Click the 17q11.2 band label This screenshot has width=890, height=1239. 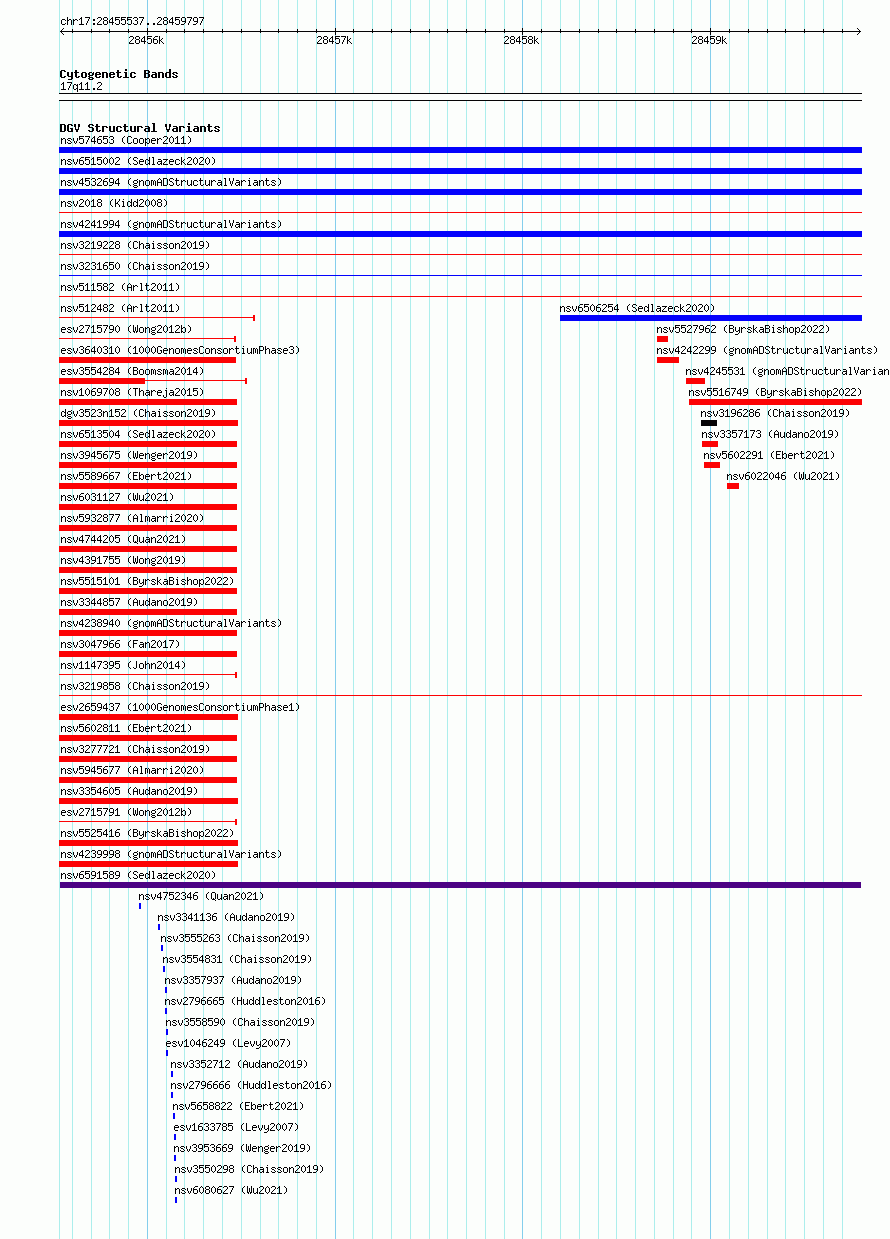click(81, 86)
